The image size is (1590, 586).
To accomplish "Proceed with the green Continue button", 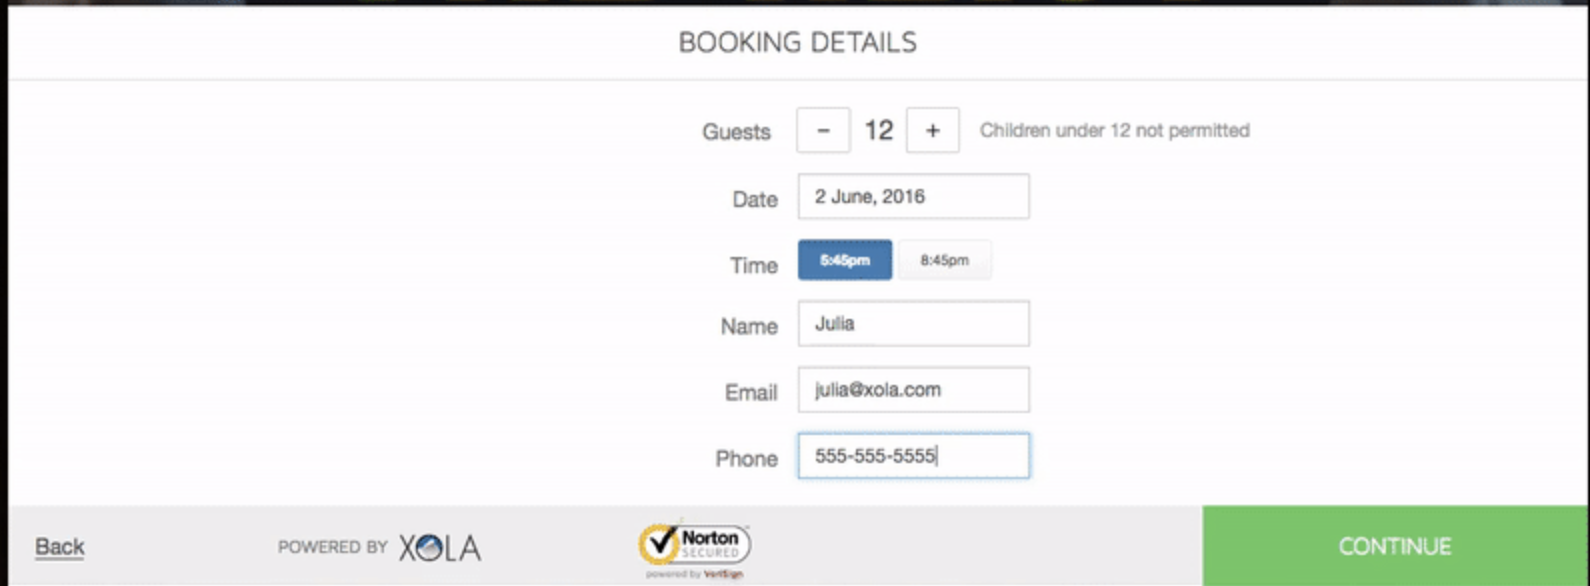I will coord(1395,546).
